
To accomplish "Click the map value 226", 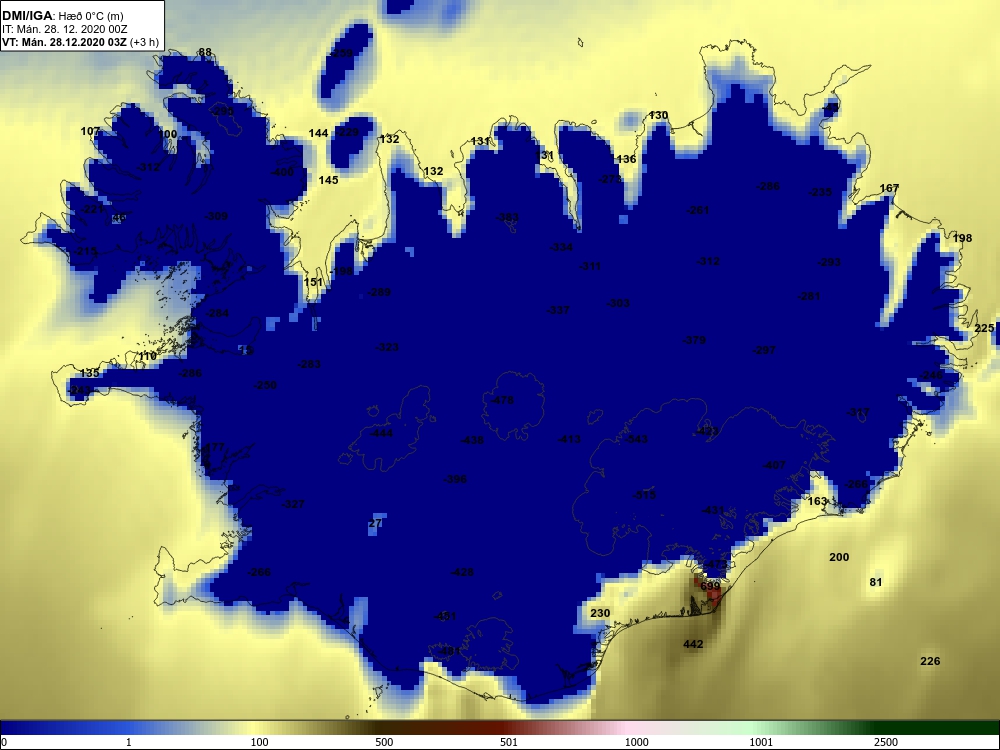I will pyautogui.click(x=930, y=661).
